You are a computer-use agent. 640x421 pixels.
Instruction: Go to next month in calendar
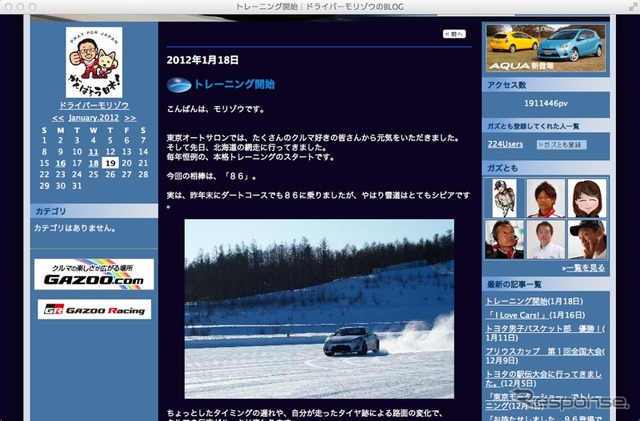[x=130, y=118]
